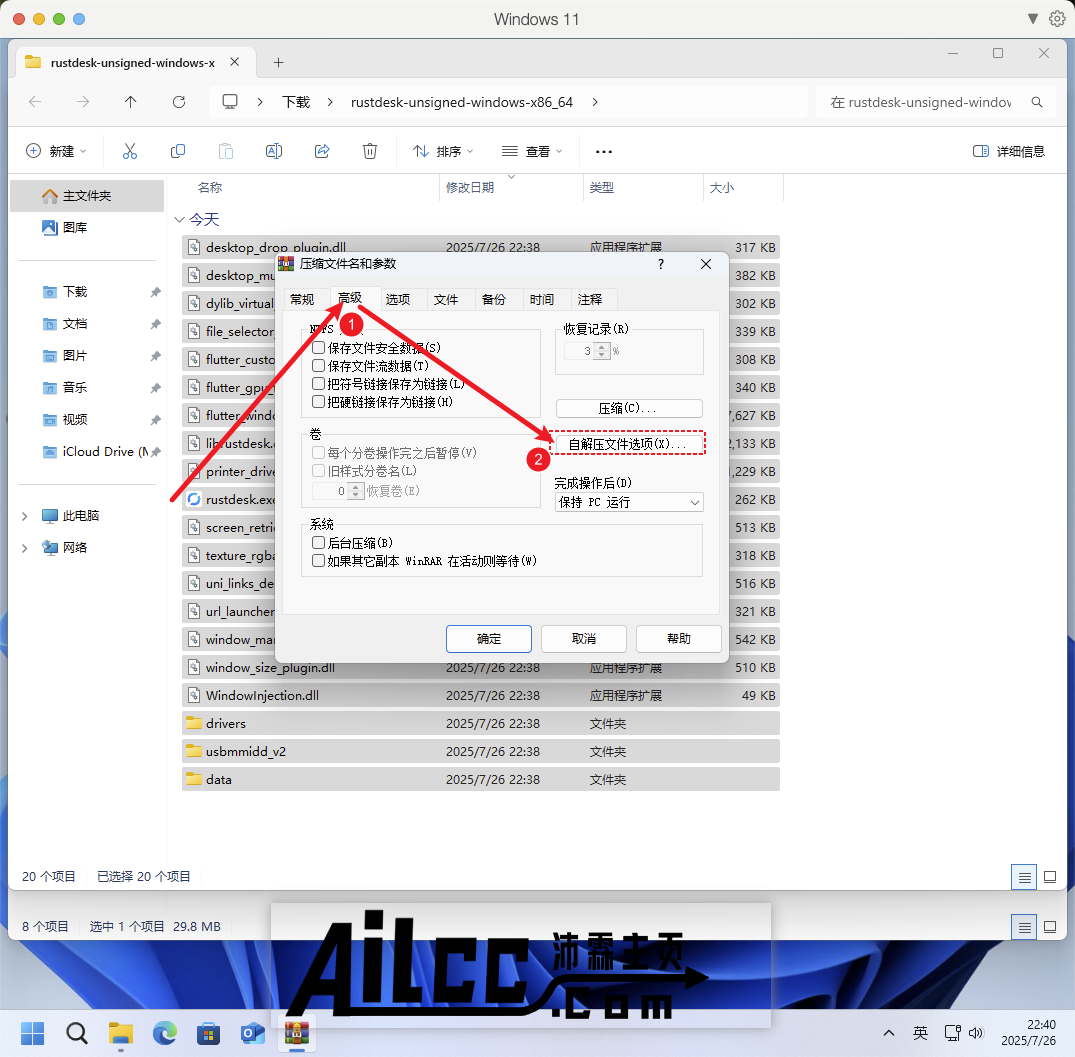Show hidden tray icons chevron
Image resolution: width=1075 pixels, height=1057 pixels.
pos(889,1033)
